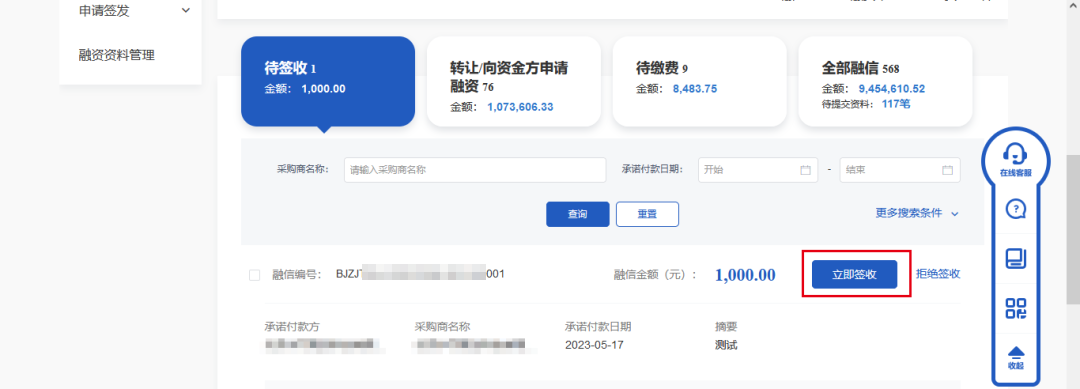The height and width of the screenshot is (389, 1080).
Task: Switch to the 待缴费 tab card
Action: click(x=699, y=81)
